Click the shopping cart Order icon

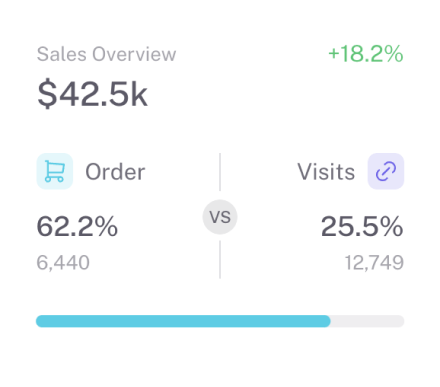[55, 171]
